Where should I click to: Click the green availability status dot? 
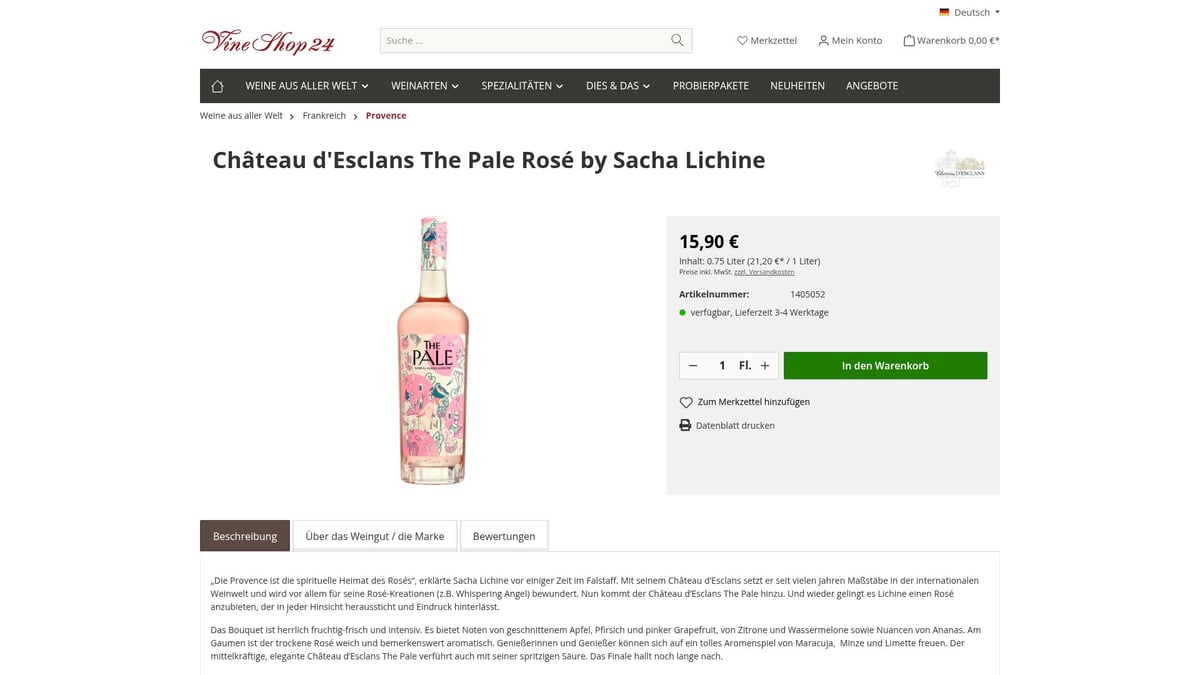(682, 312)
